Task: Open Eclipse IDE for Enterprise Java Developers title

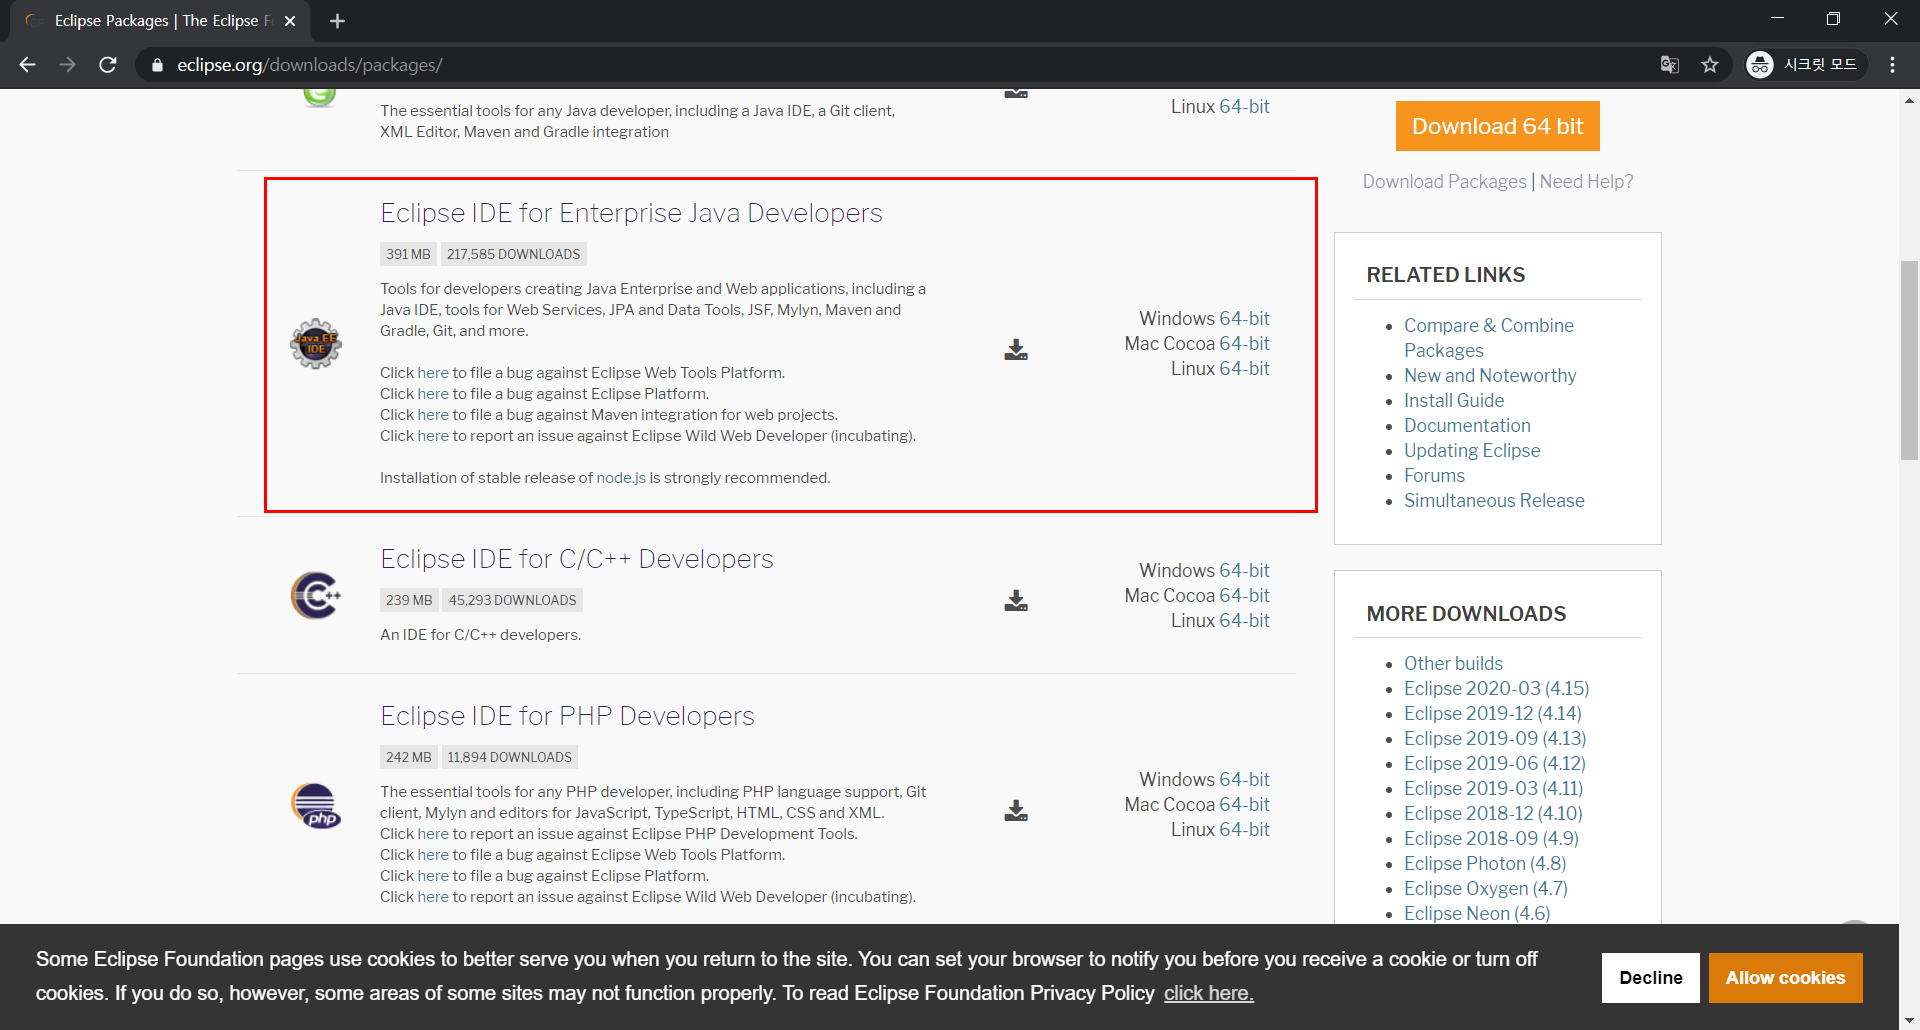Action: pyautogui.click(x=631, y=213)
